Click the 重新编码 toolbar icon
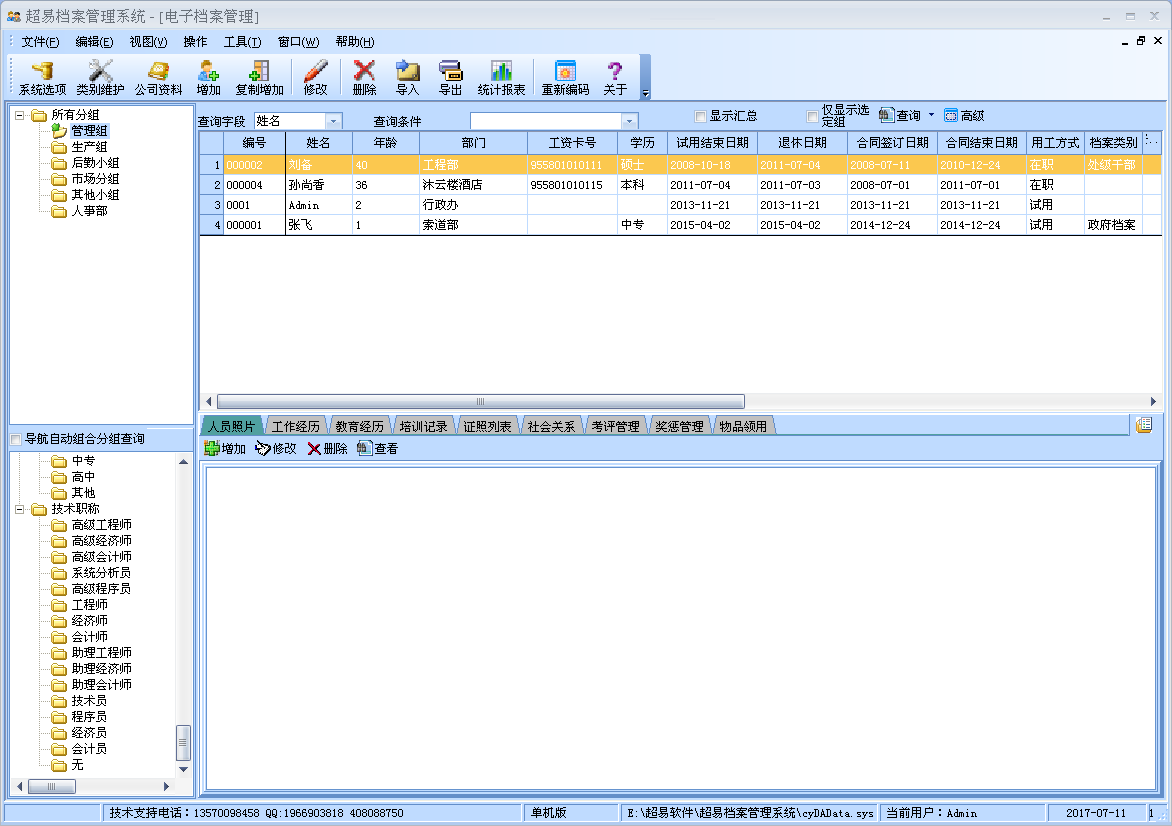 click(565, 77)
